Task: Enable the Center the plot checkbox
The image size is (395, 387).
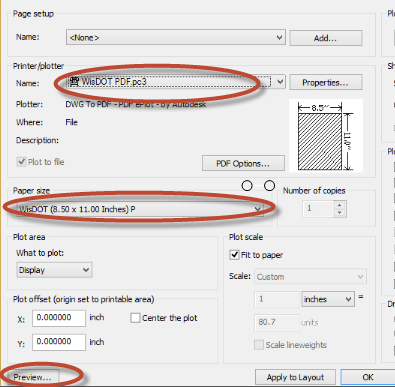Action: [x=135, y=318]
